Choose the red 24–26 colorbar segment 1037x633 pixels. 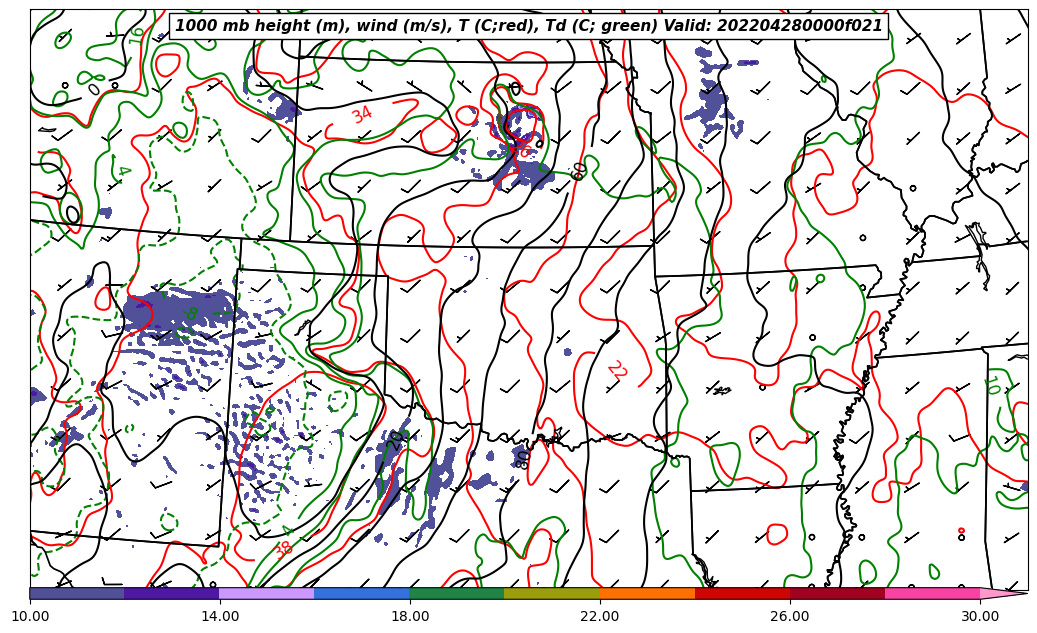(743, 593)
